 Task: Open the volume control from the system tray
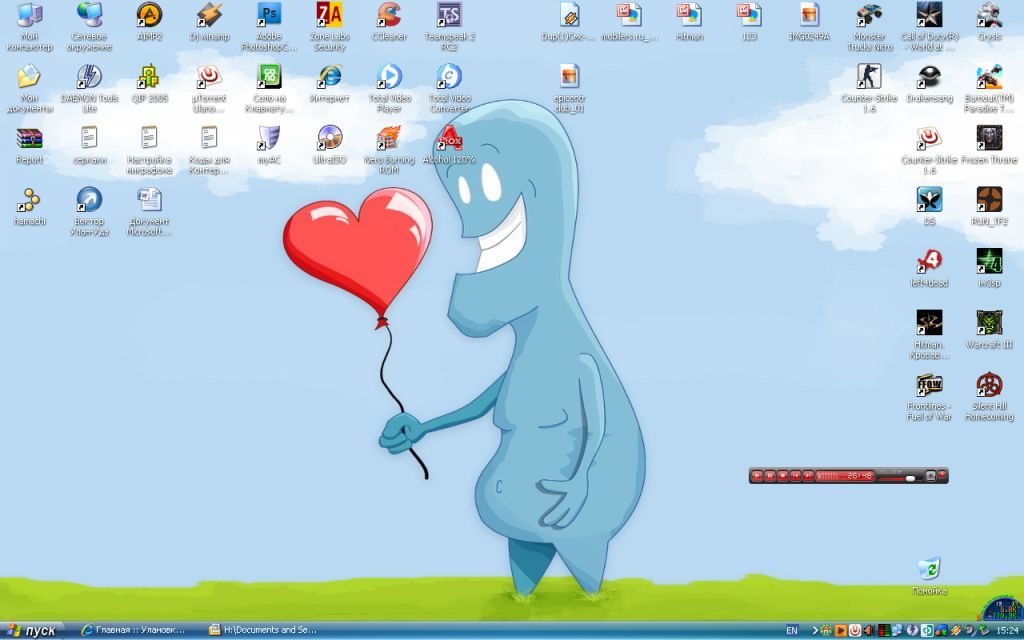(868, 629)
